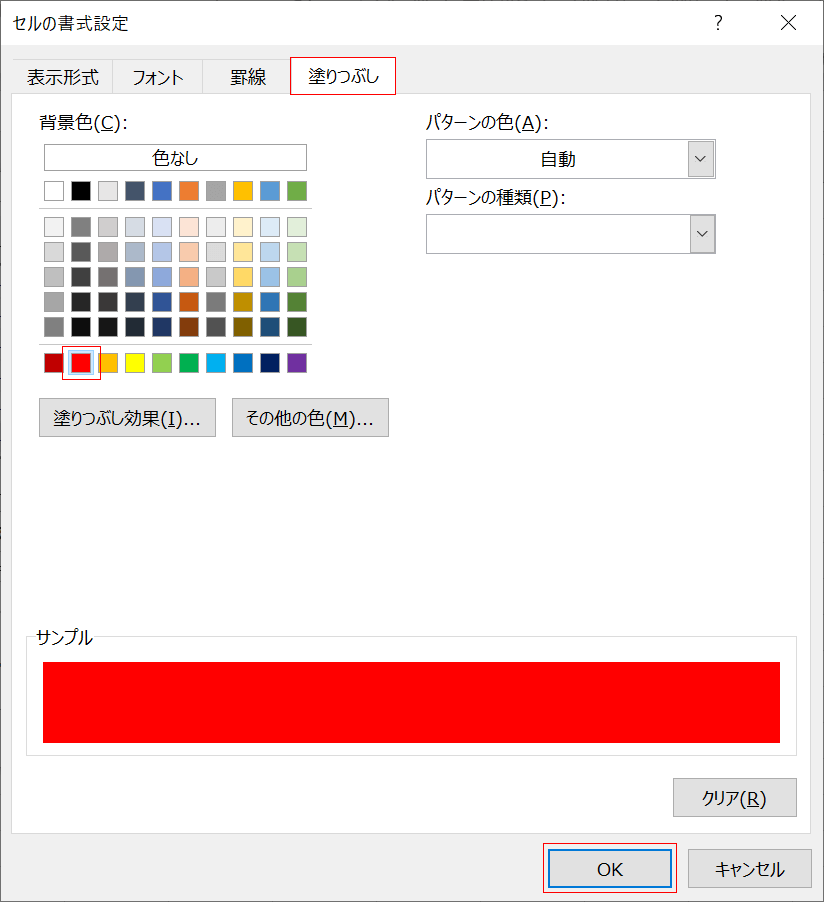Pick the yellow swatch in bottom row
This screenshot has height=902, width=824.
(x=134, y=363)
